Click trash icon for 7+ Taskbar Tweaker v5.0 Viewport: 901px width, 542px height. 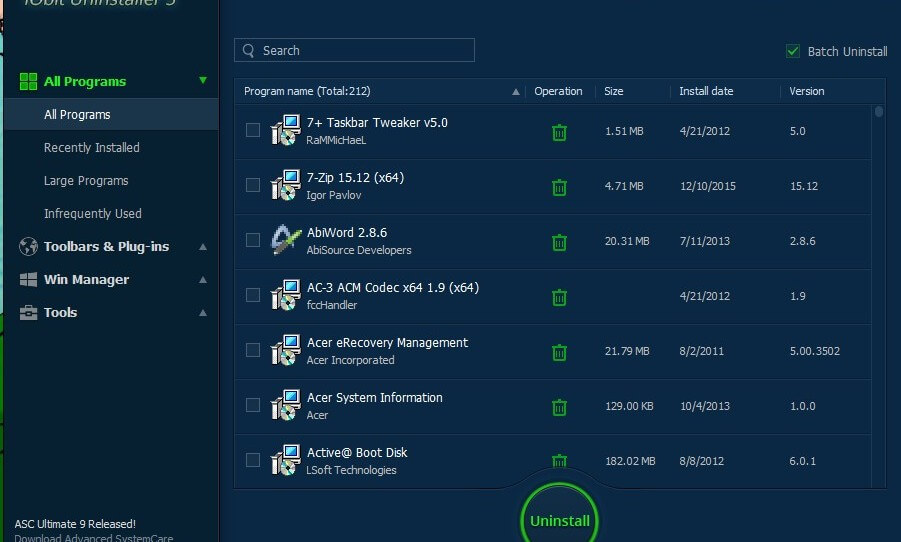click(559, 133)
